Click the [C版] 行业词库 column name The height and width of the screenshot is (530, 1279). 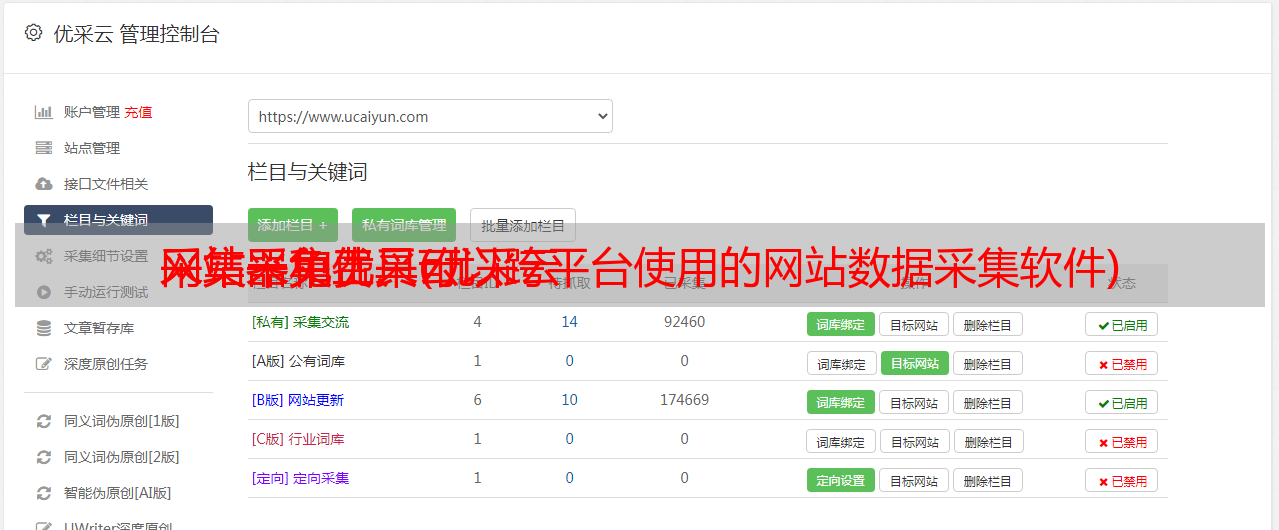click(x=298, y=439)
